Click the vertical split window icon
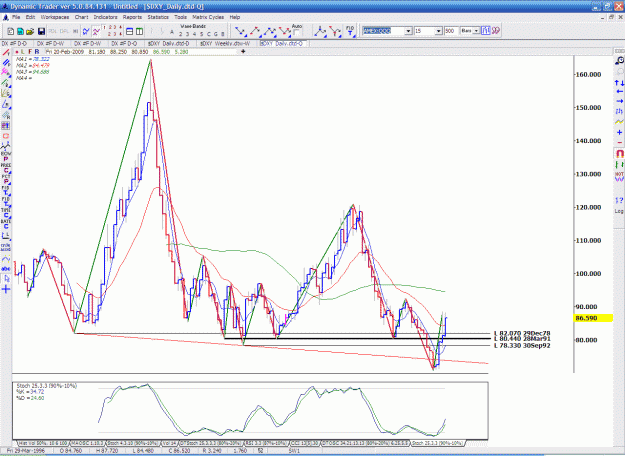This screenshot has width=625, height=456. click(139, 31)
